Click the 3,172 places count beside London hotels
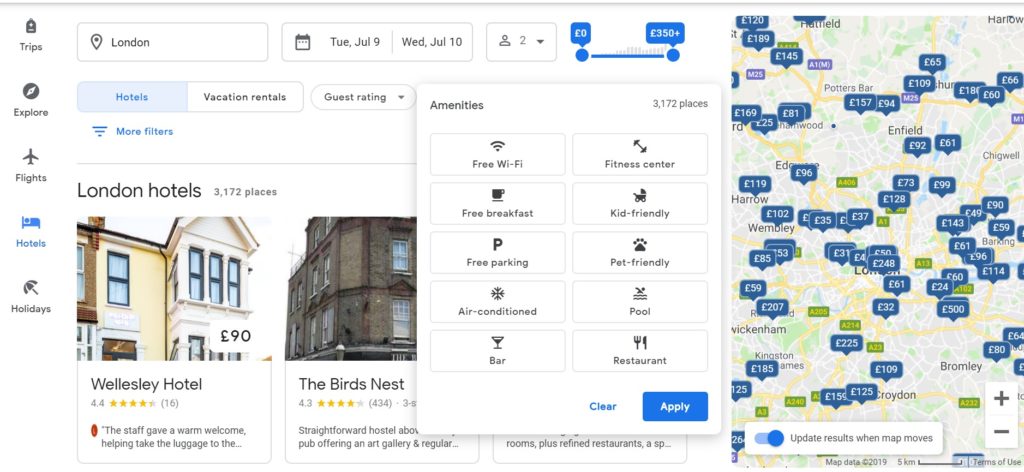 [245, 192]
